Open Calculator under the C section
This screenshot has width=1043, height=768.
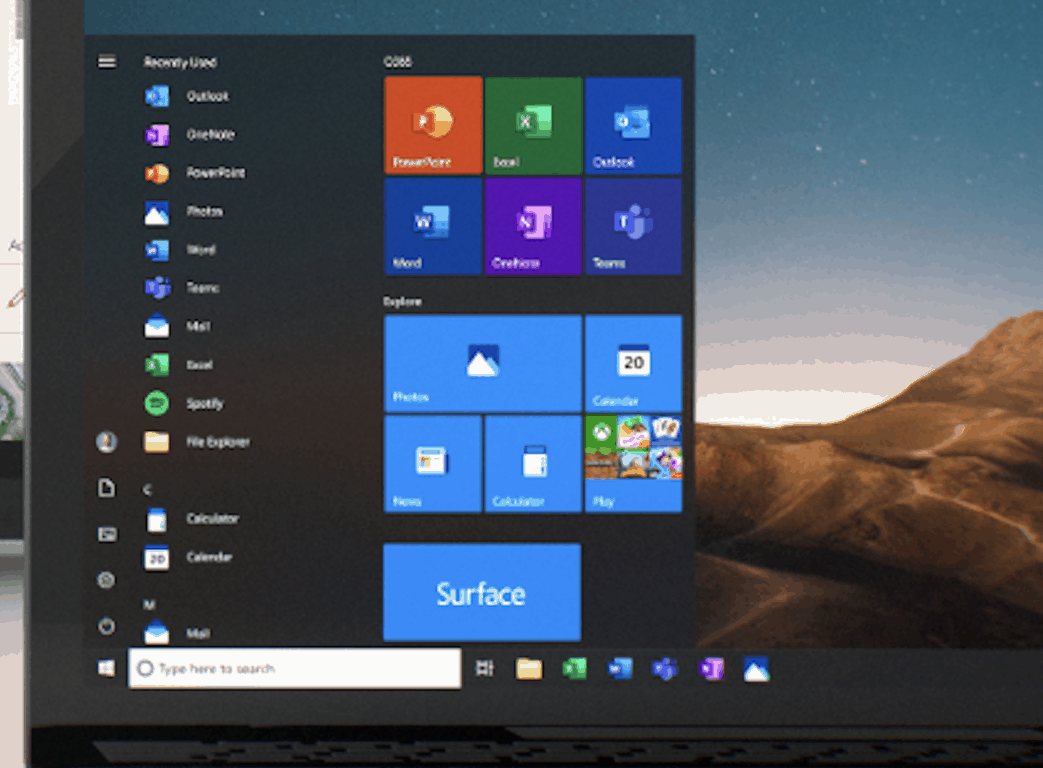pos(192,519)
